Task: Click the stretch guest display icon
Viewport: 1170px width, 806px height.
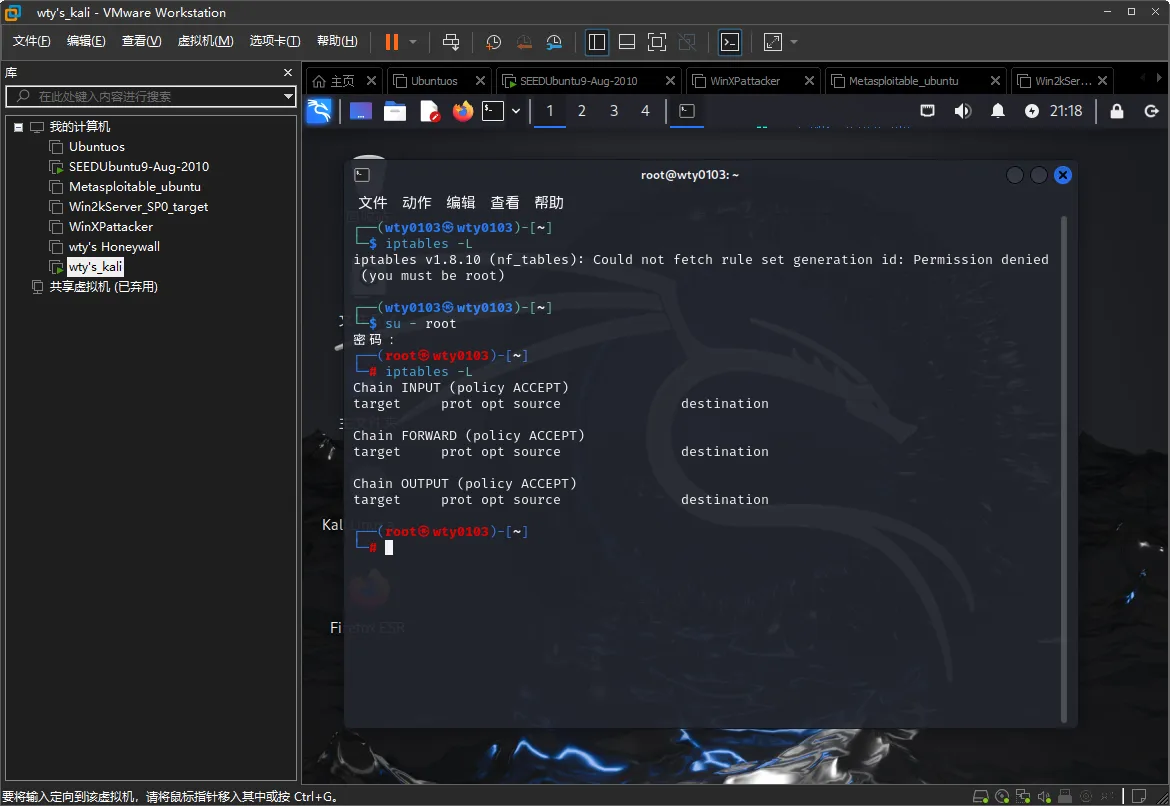Action: [773, 43]
